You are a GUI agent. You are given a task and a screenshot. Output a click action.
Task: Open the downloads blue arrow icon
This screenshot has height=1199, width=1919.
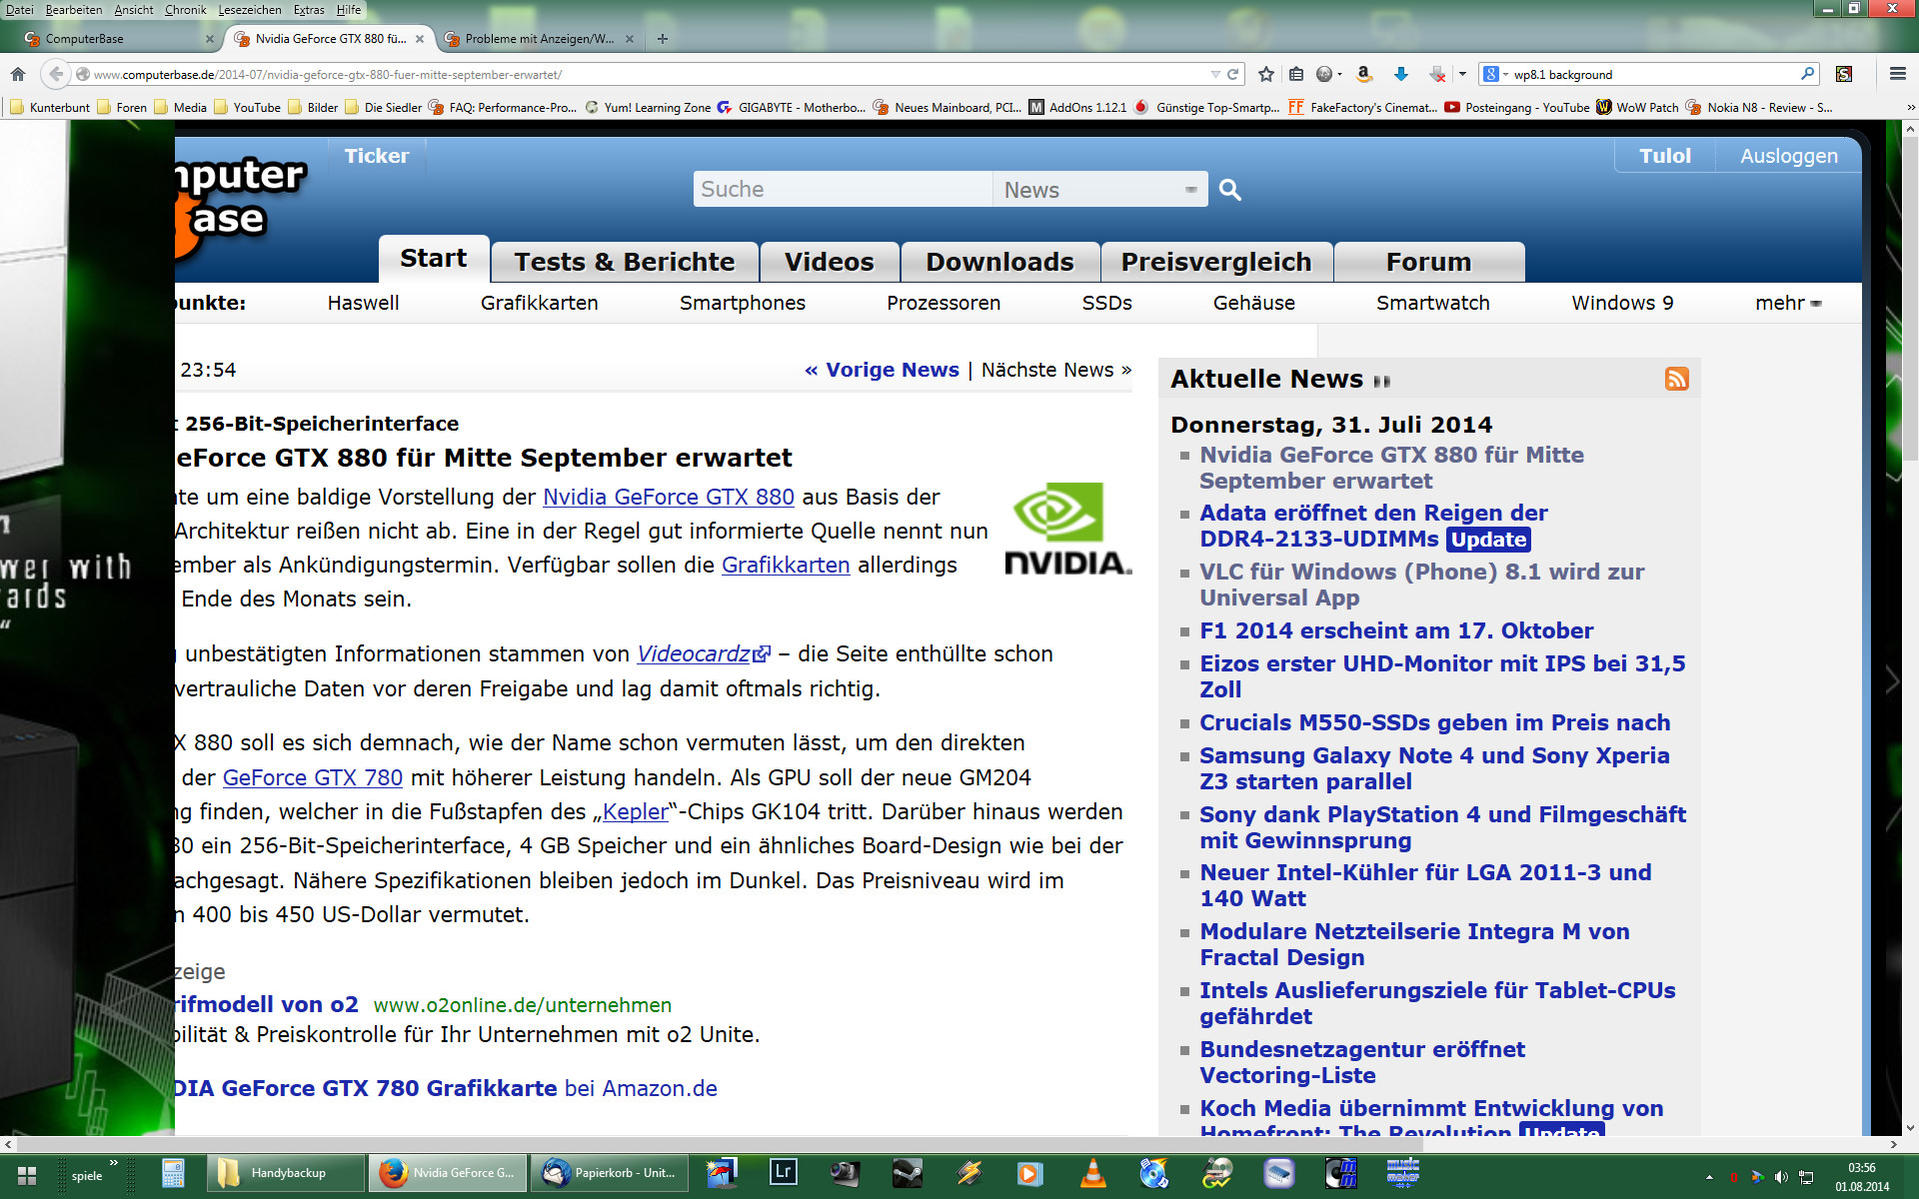[x=1400, y=74]
